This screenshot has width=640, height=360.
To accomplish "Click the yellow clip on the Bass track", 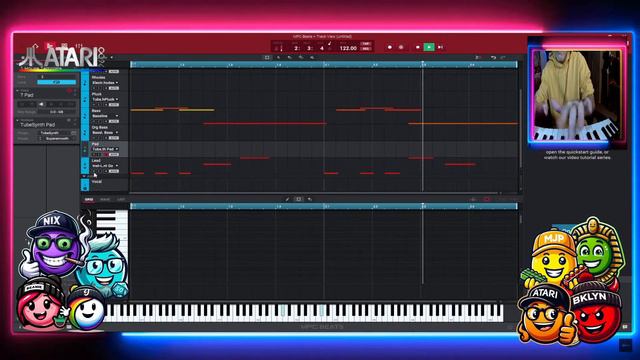I will point(196,110).
